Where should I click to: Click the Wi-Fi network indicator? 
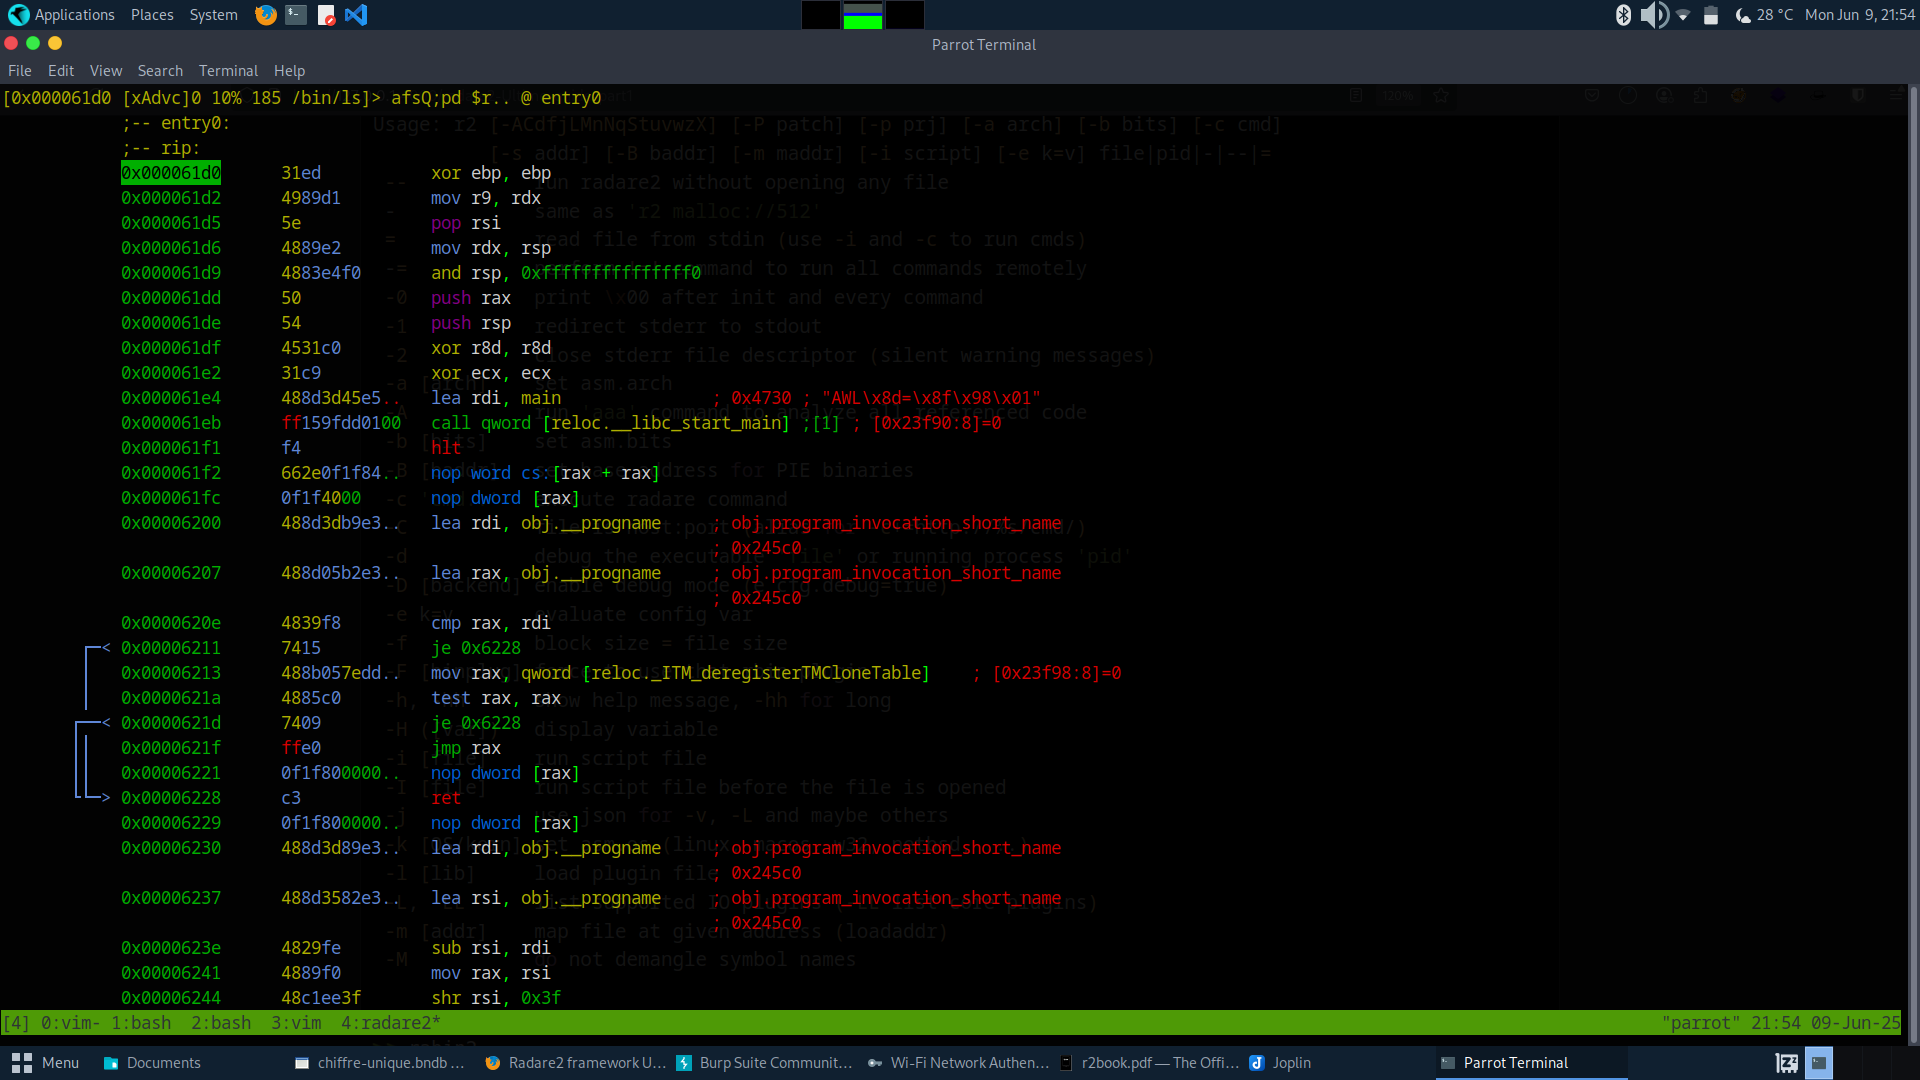pos(1683,15)
